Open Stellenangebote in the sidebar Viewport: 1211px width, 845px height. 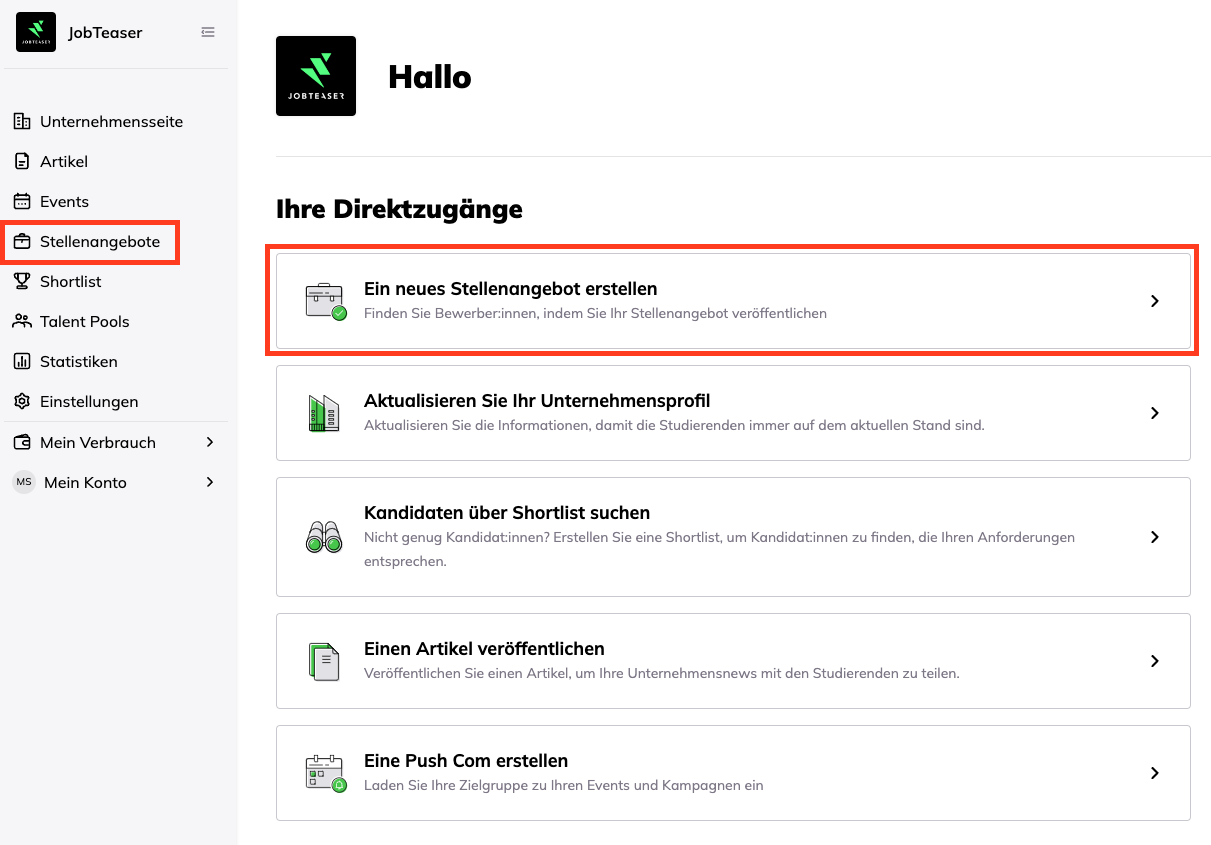click(99, 242)
